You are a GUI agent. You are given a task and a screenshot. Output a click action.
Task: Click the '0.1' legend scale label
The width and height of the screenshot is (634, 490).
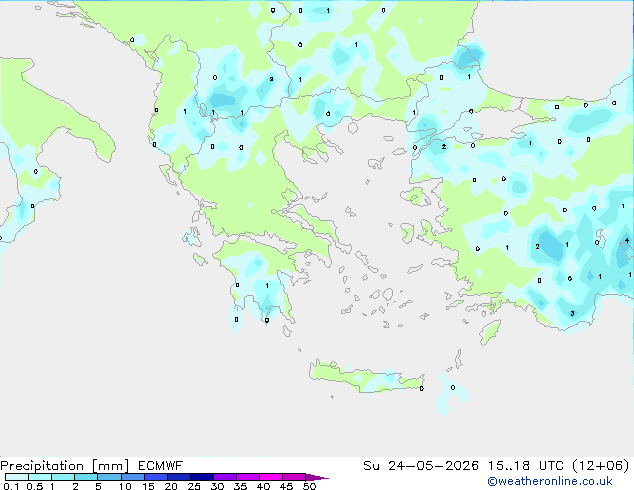click(x=11, y=486)
